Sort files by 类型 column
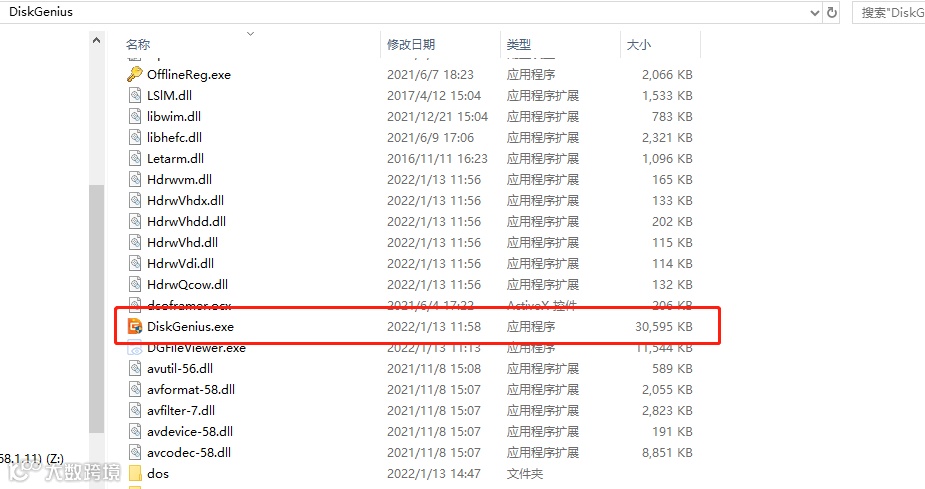The width and height of the screenshot is (925, 489). tap(519, 44)
